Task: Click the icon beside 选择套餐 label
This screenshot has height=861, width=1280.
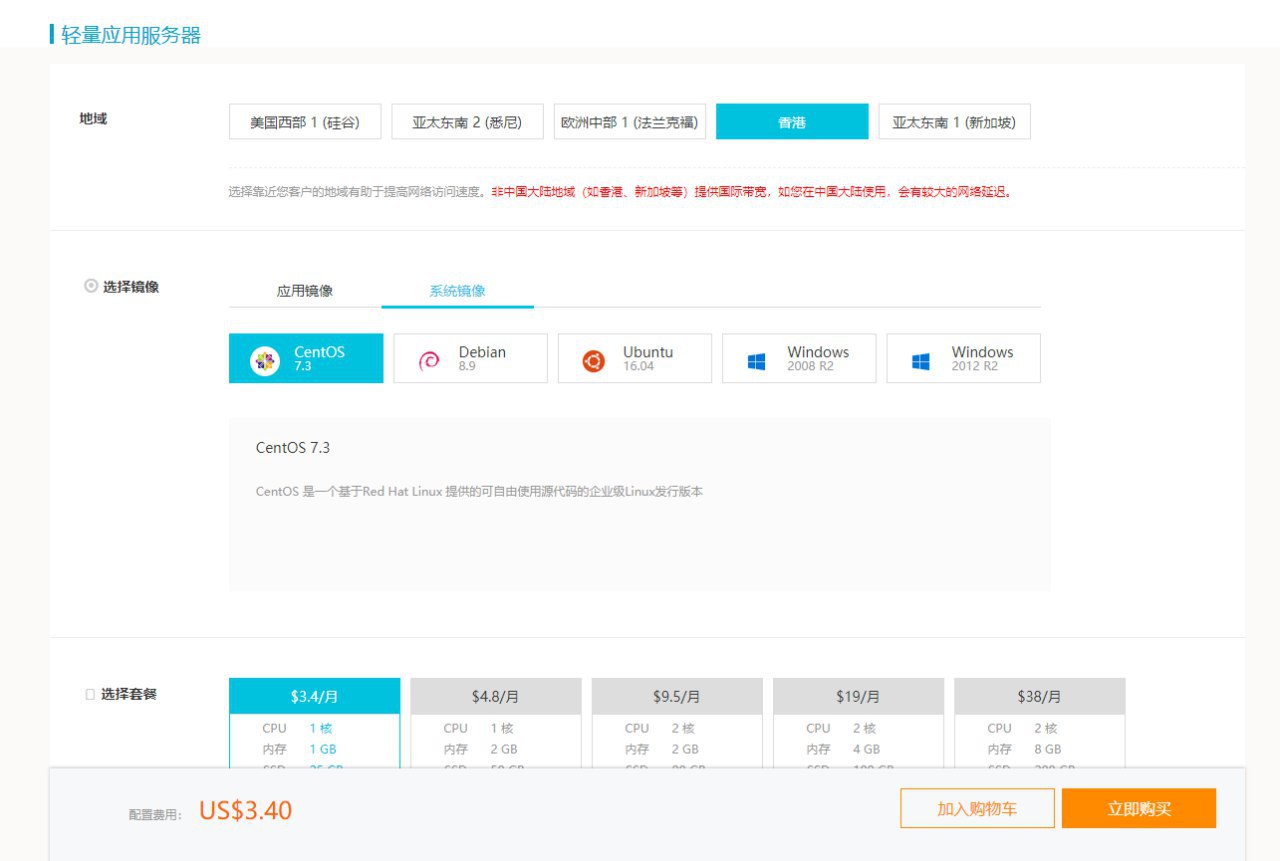Action: pos(90,694)
